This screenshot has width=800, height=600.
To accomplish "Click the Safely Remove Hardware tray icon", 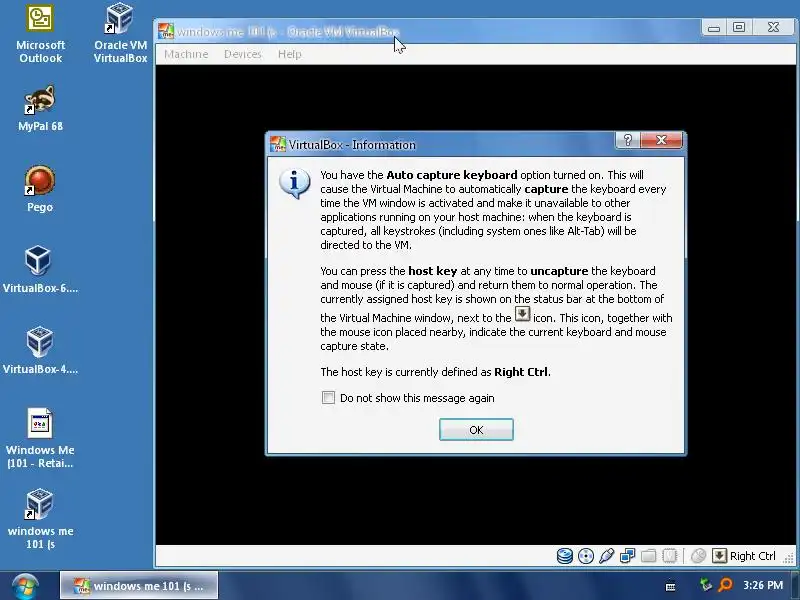I will [706, 585].
